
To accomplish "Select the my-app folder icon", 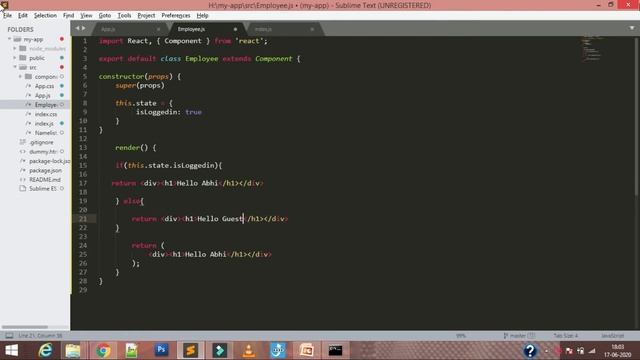I will point(17,39).
